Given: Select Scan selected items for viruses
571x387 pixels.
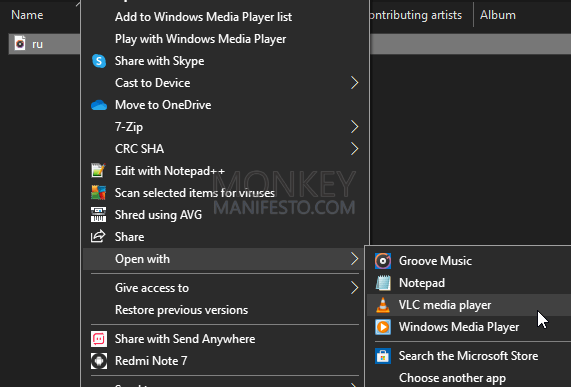Looking at the screenshot, I should click(x=195, y=193).
